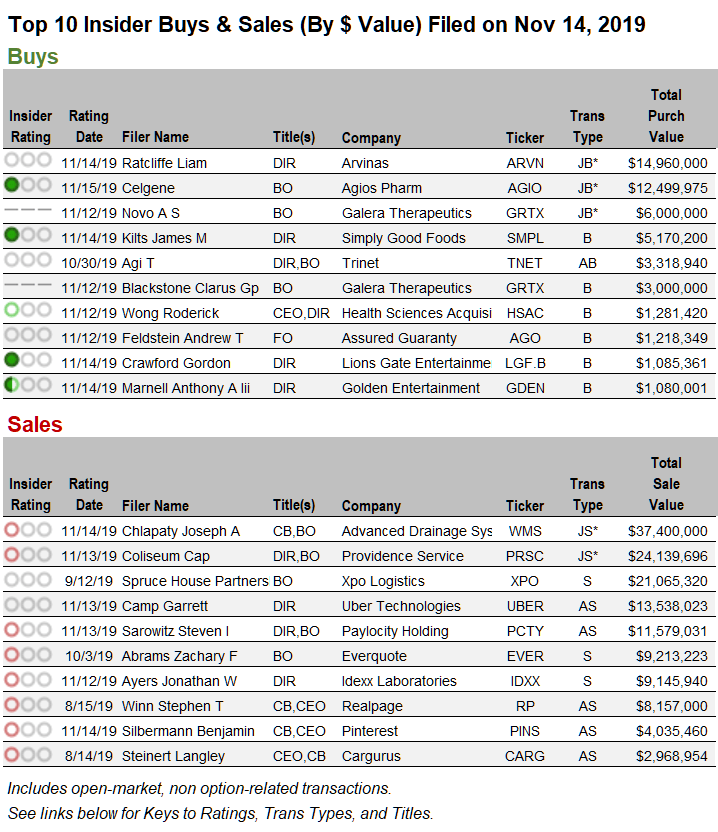718x832 pixels.
Task: Select the Galera Therapeutics row for Novo A S
Action: pyautogui.click(x=406, y=213)
